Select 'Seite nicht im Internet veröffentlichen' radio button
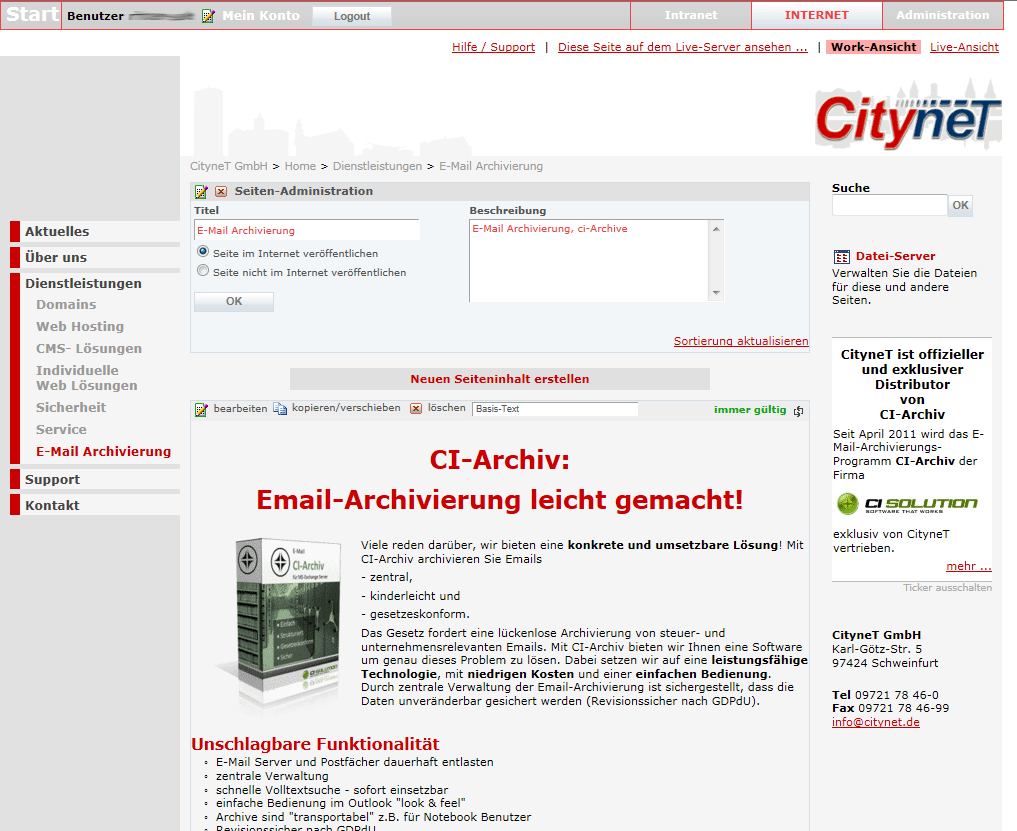 tap(203, 271)
